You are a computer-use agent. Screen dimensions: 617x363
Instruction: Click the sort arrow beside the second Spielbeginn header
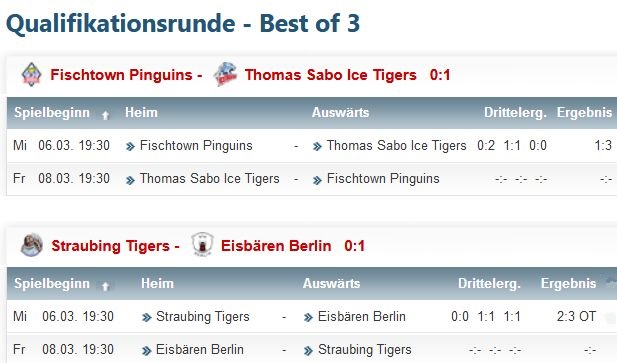[105, 286]
